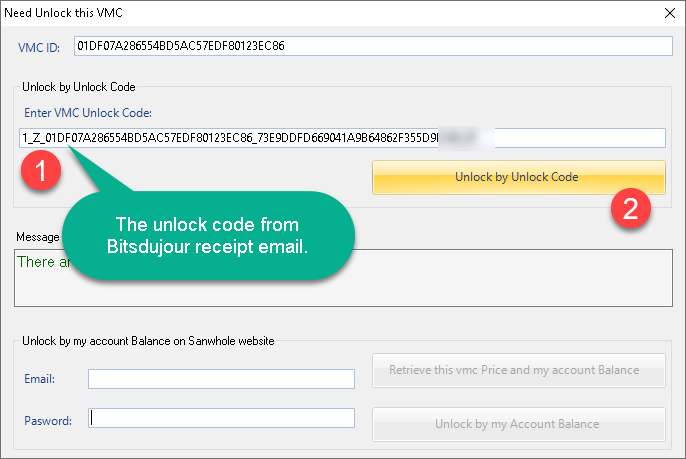Screen dimensions: 686x459
Task: Close the Need Unlock this VMC dialog
Action: pos(669,13)
